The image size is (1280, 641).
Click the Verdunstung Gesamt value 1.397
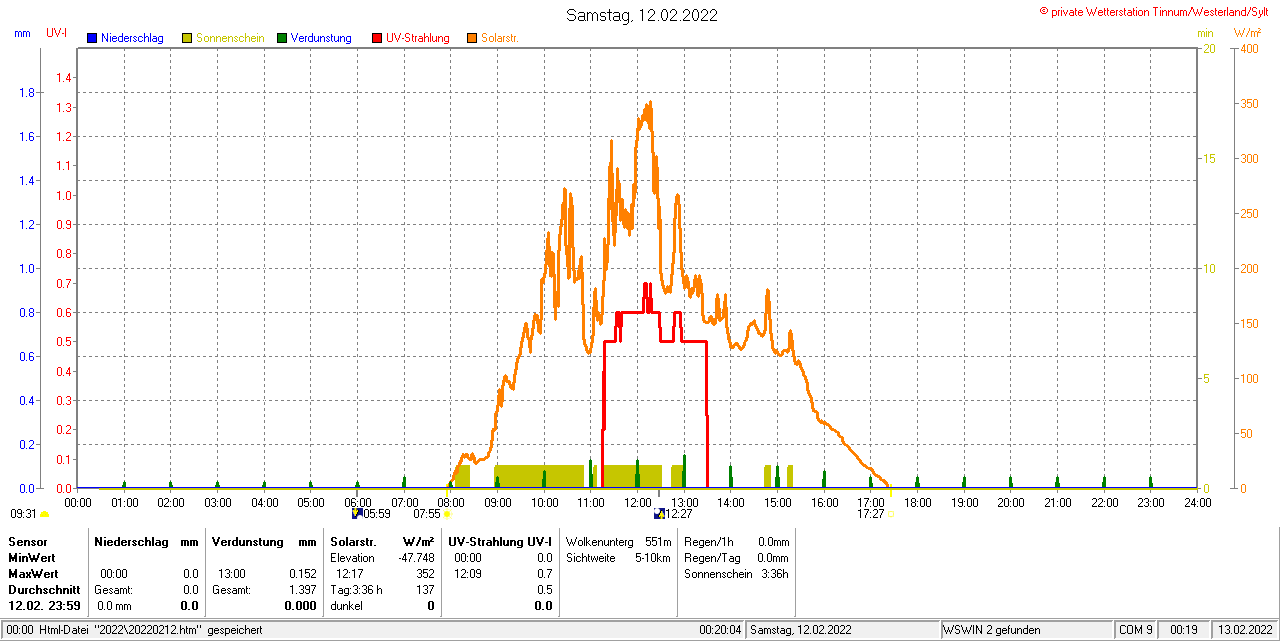[302, 589]
